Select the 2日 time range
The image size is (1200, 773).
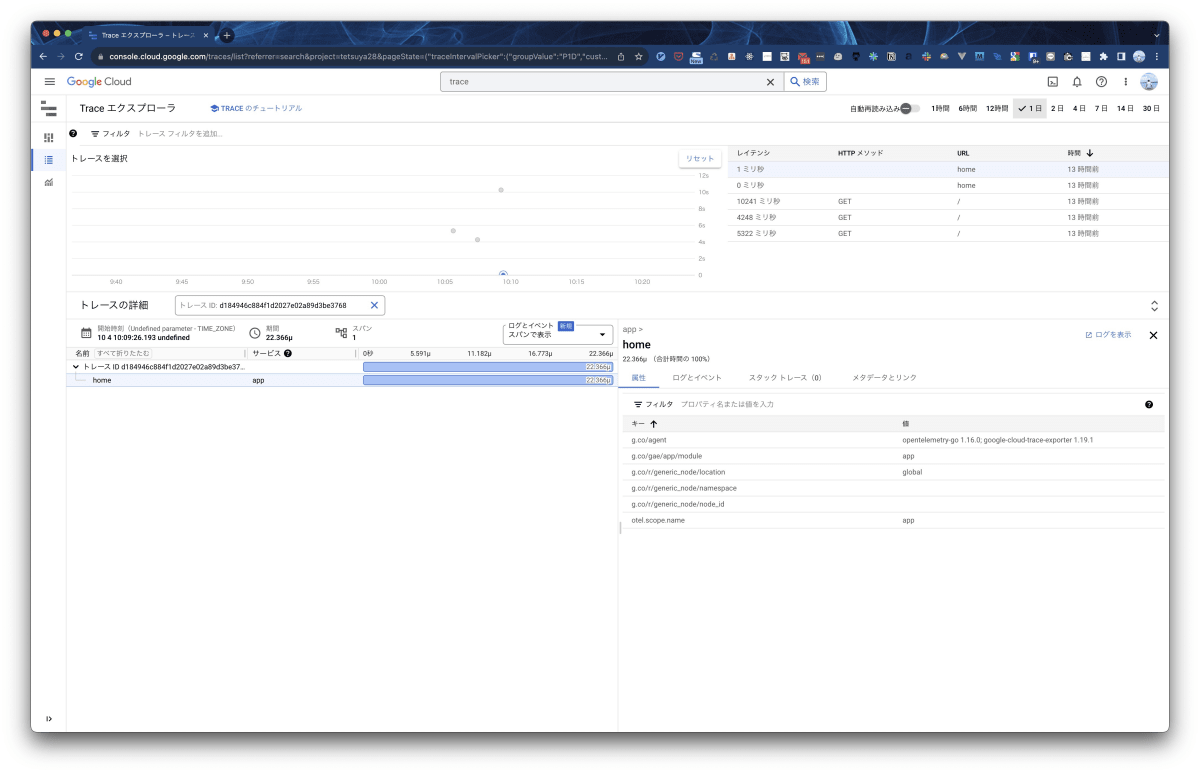click(1057, 108)
